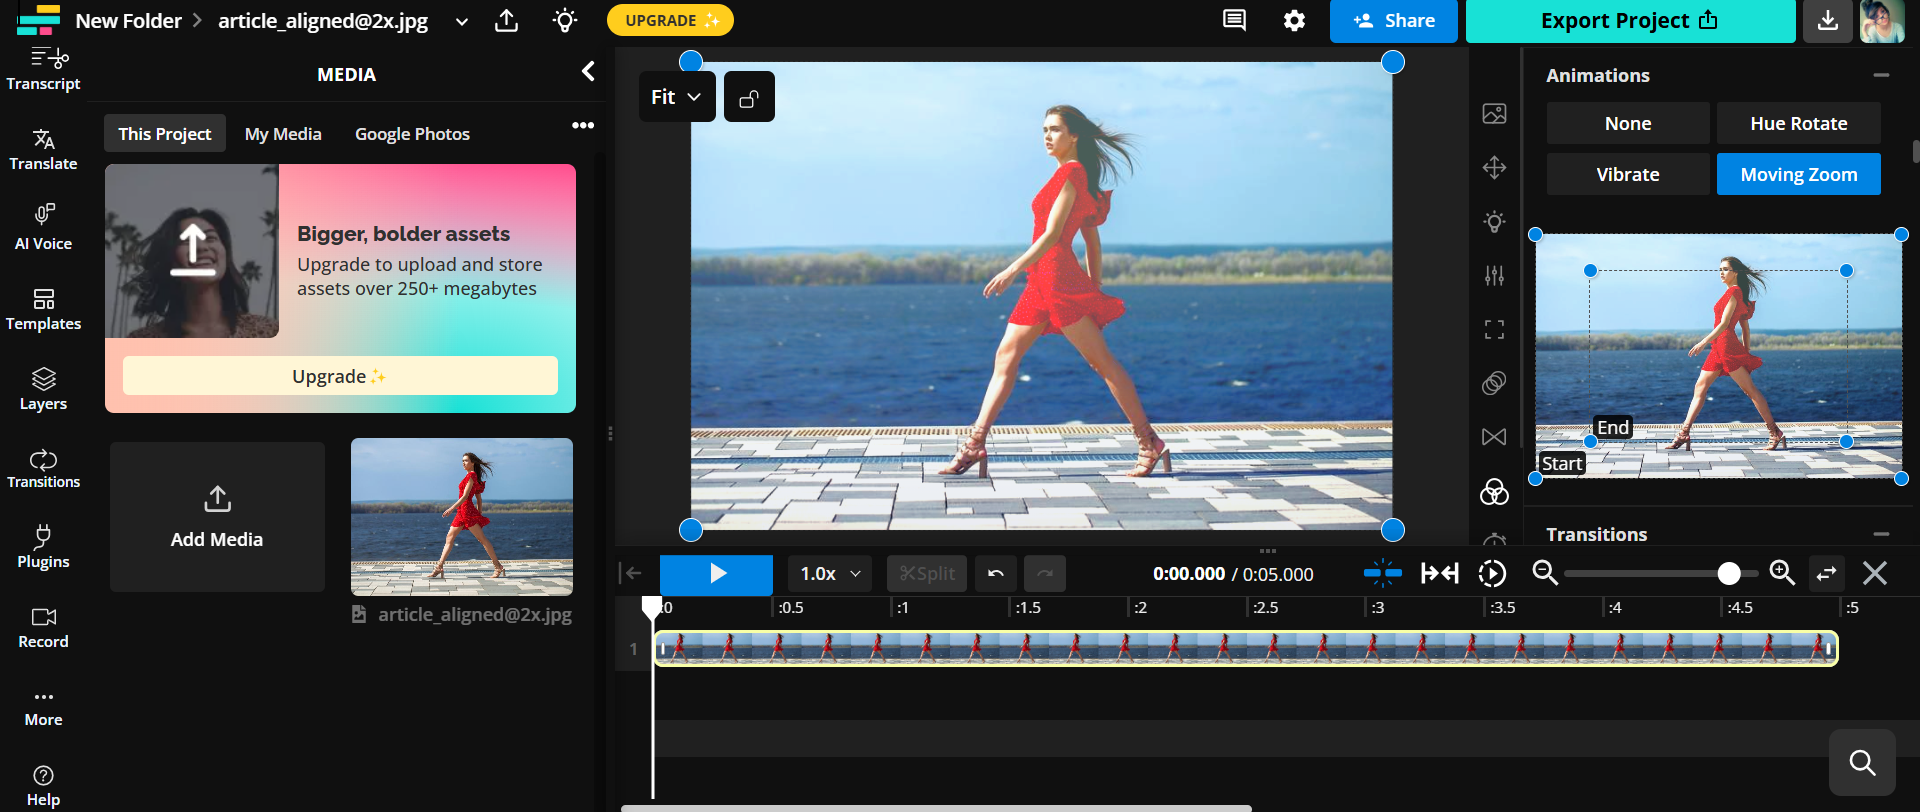The image size is (1920, 812).
Task: Click the download icon next to Export
Action: click(x=1827, y=21)
